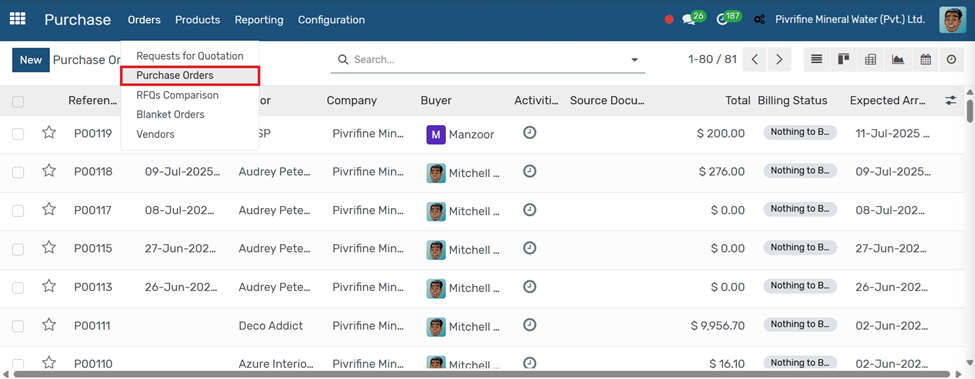Tick the select-all checkbox in header
975x379 pixels.
point(18,101)
